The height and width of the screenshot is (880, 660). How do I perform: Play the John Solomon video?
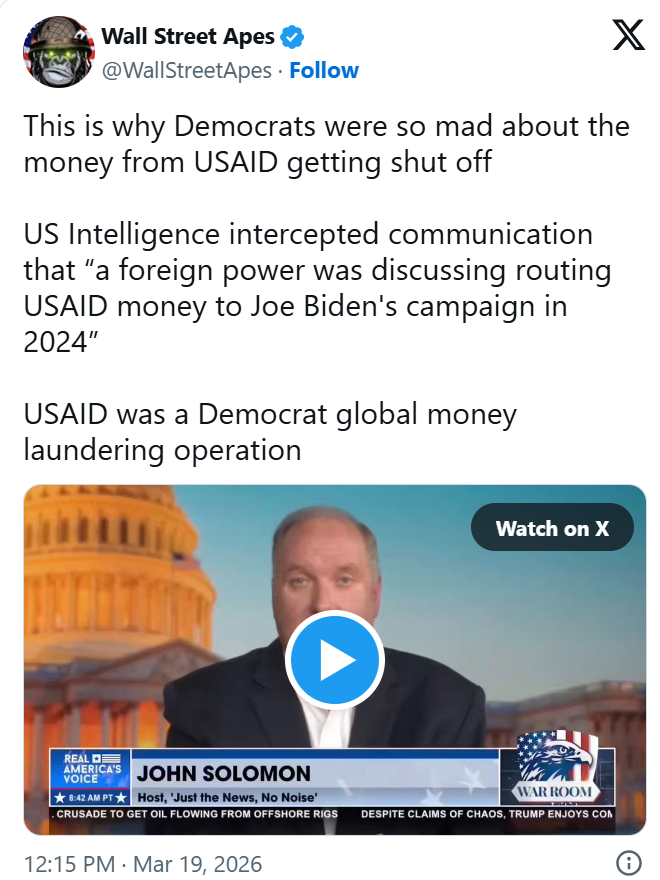point(334,660)
